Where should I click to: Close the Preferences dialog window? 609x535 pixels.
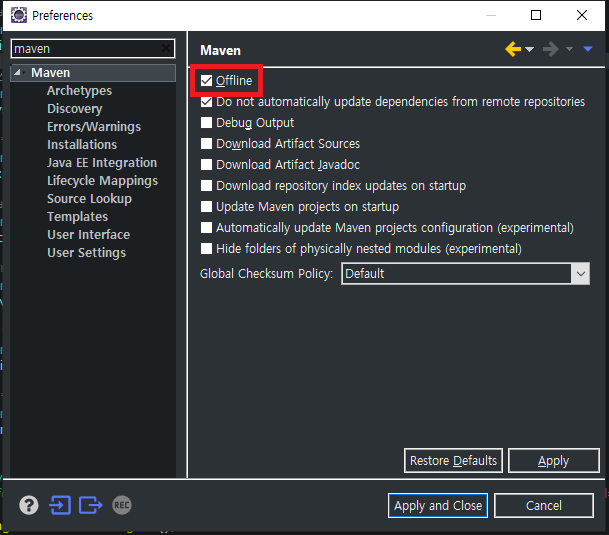pyautogui.click(x=582, y=15)
